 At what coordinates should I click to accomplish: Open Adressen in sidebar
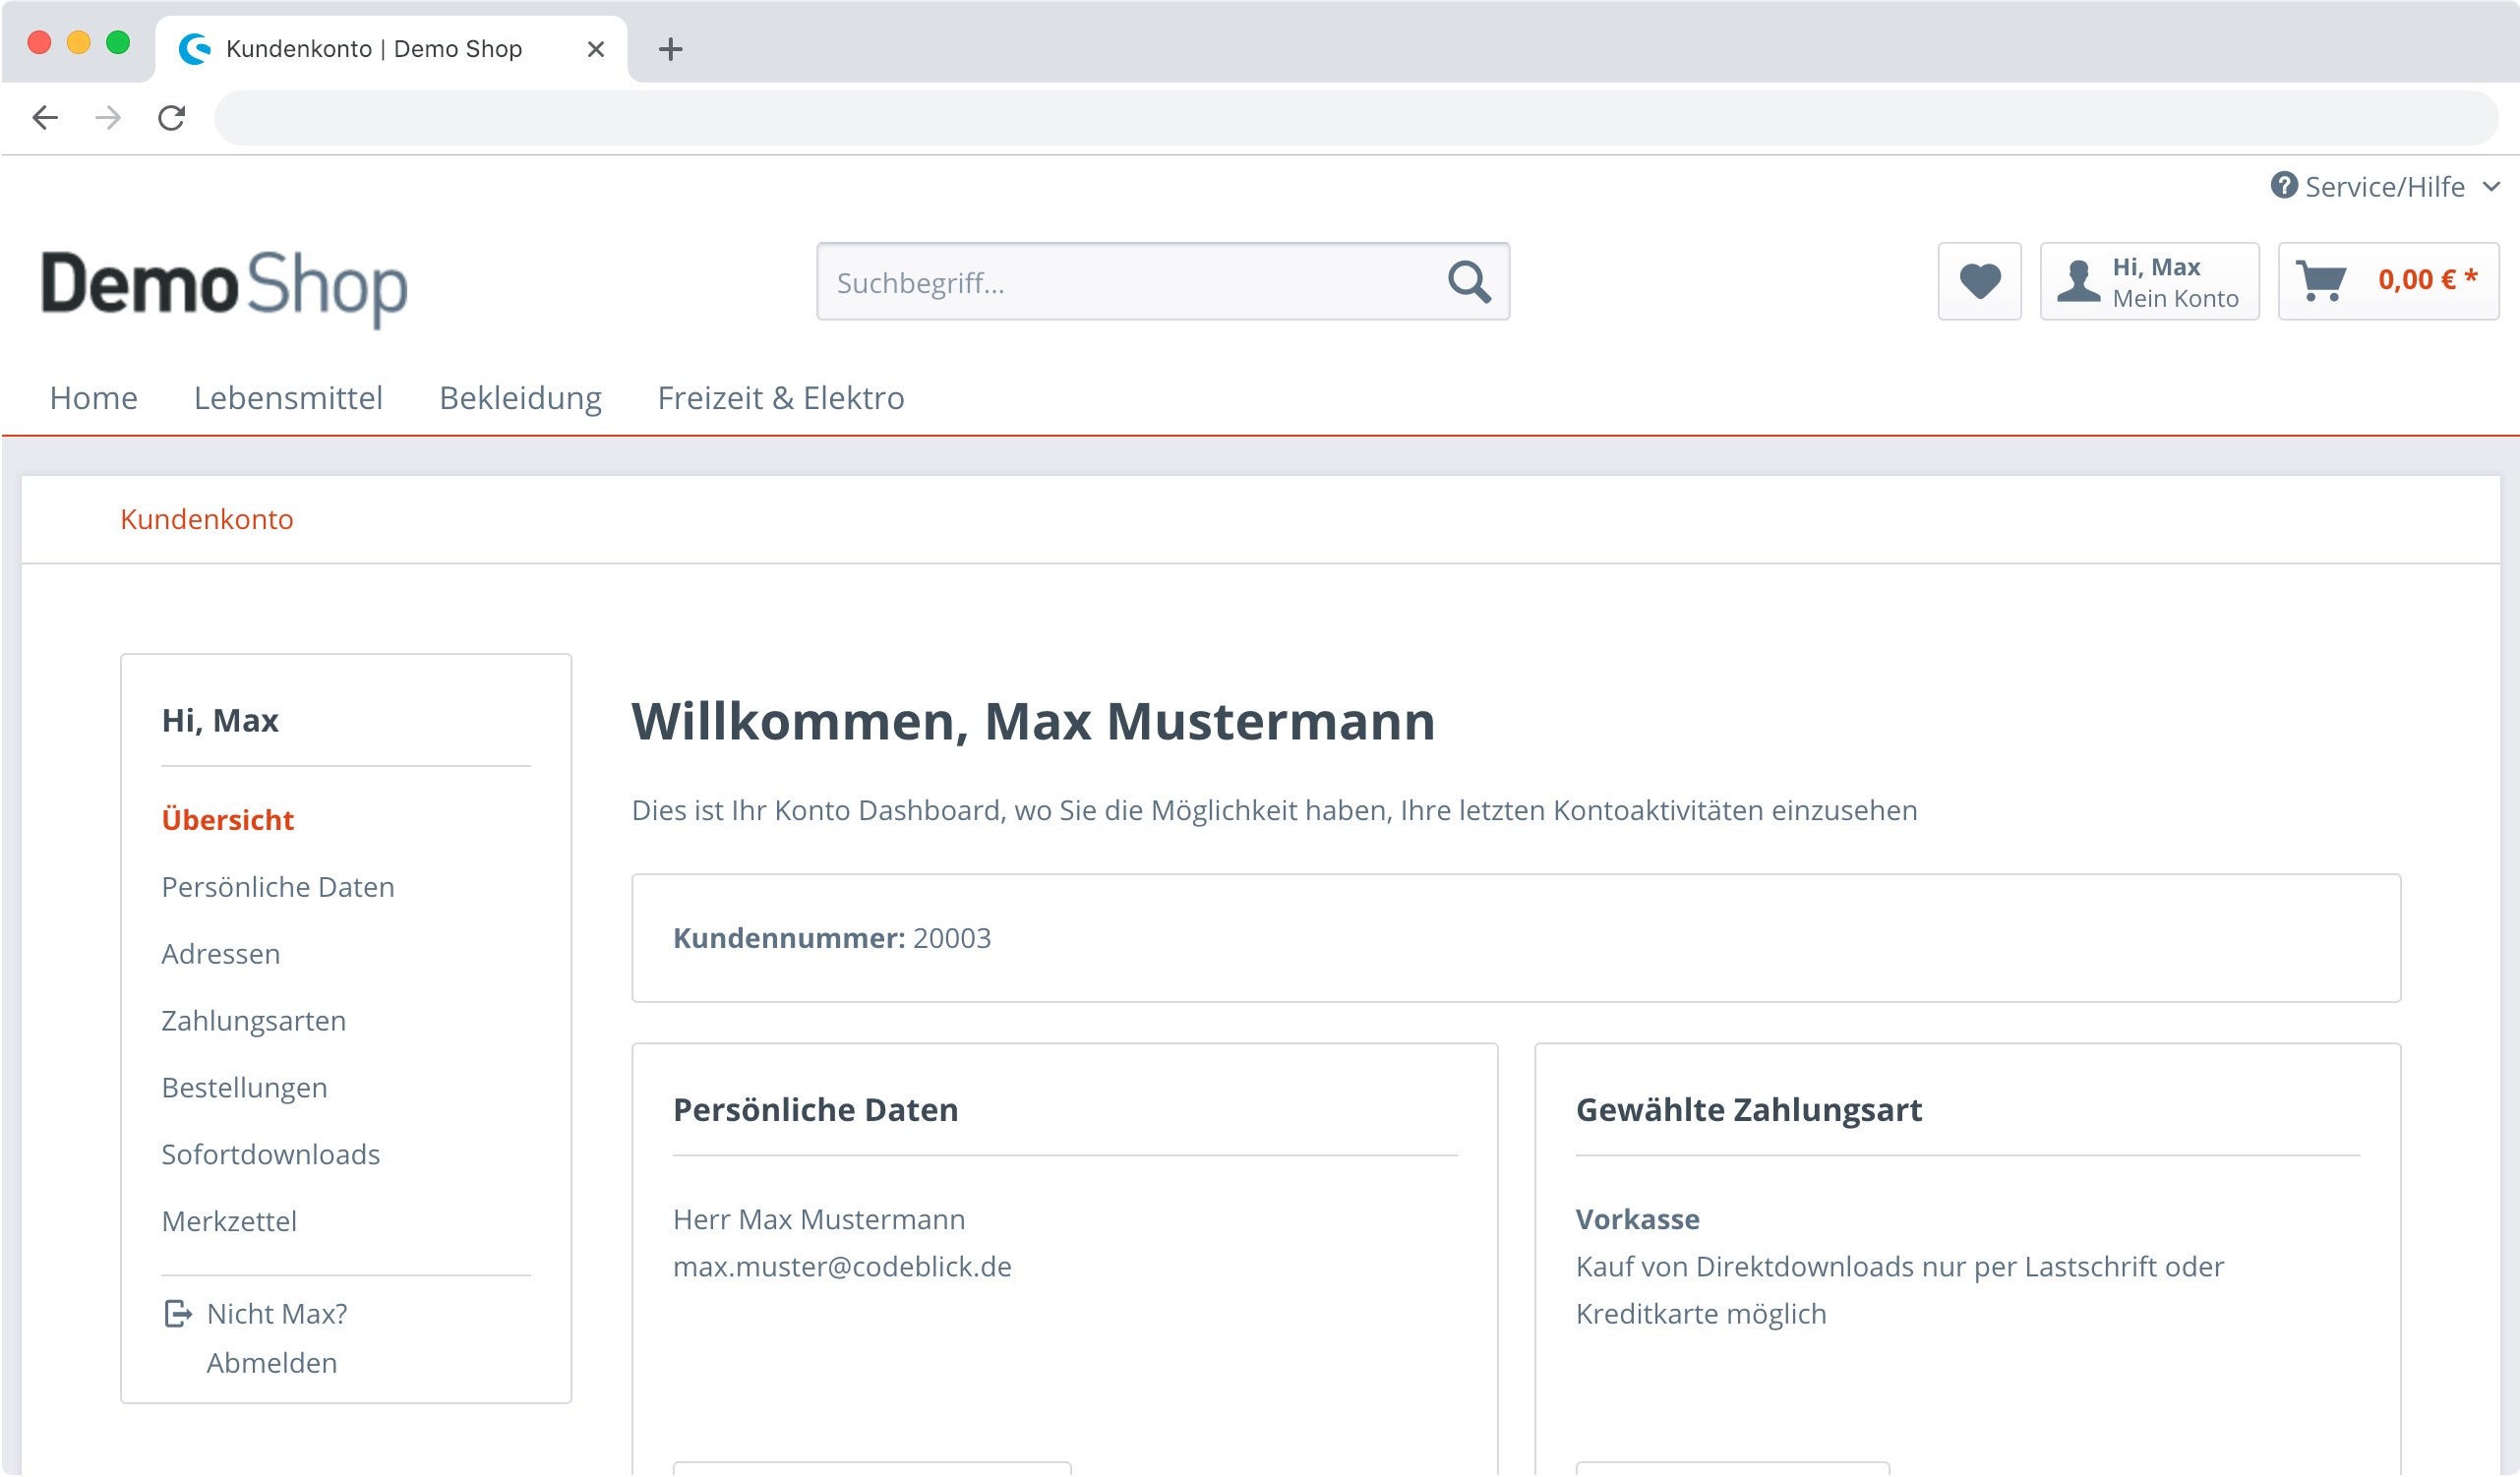221,954
